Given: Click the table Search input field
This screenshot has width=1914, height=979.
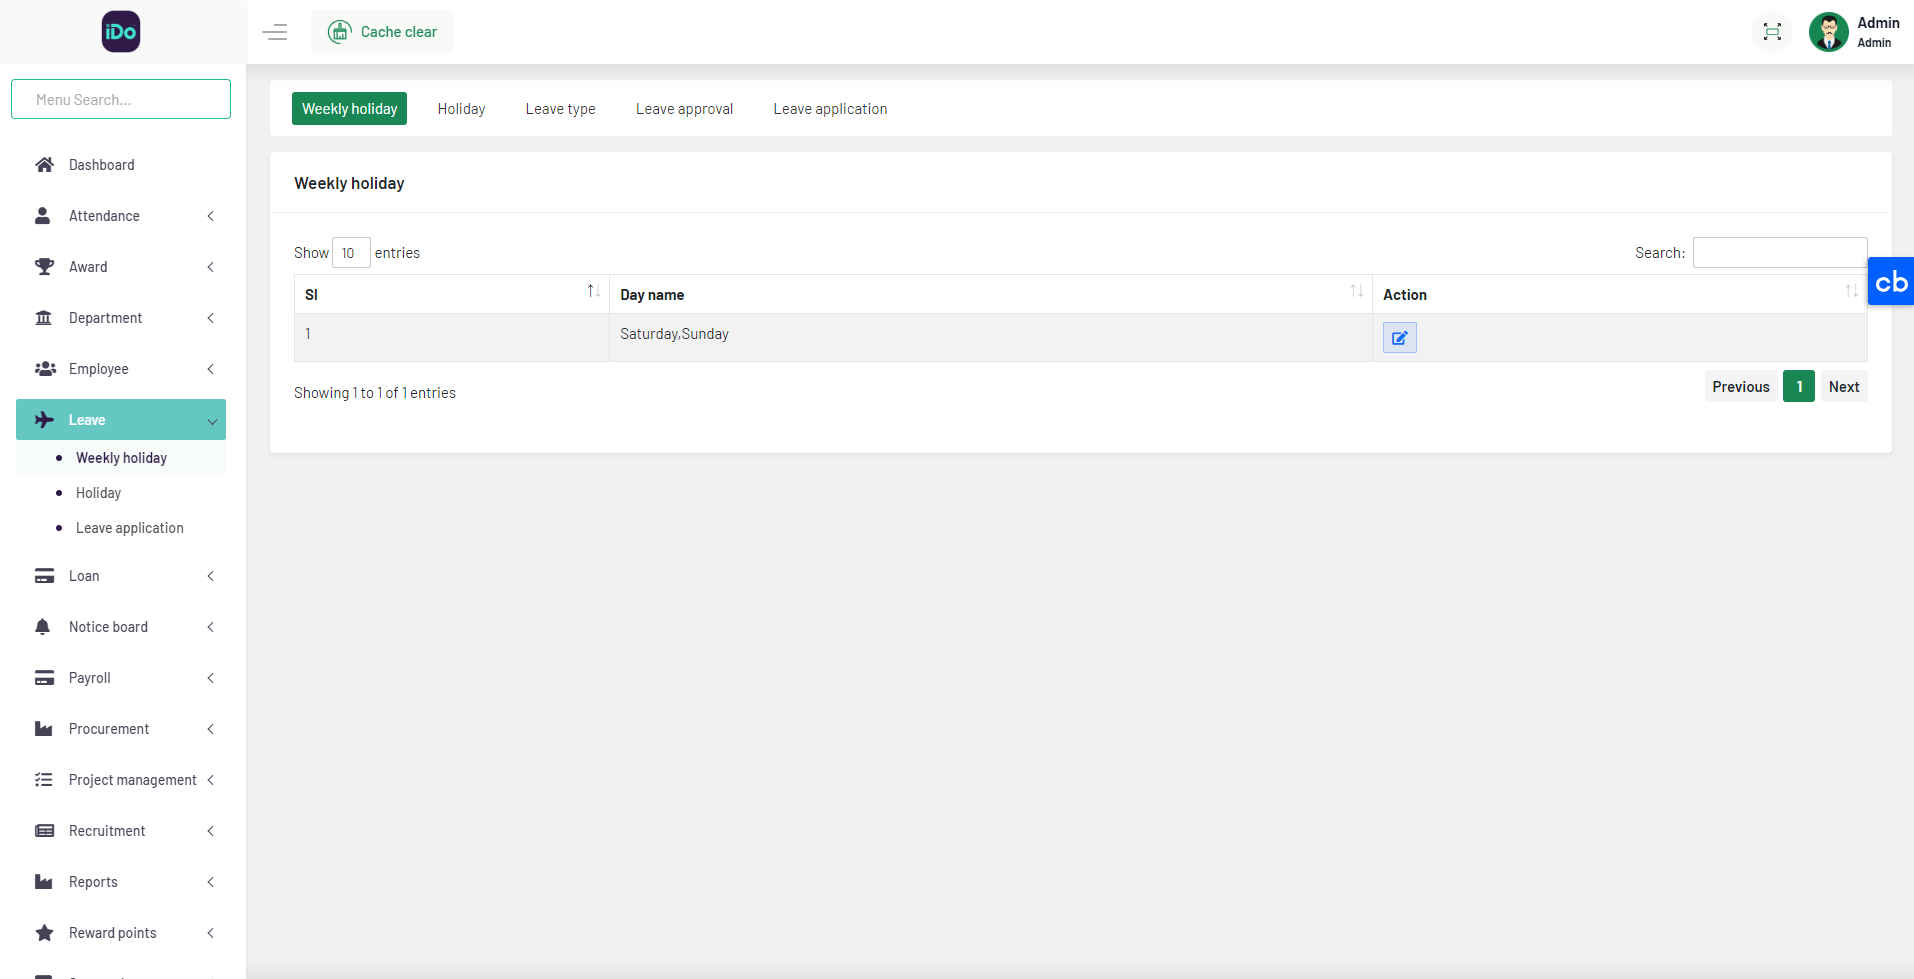Looking at the screenshot, I should (x=1779, y=253).
